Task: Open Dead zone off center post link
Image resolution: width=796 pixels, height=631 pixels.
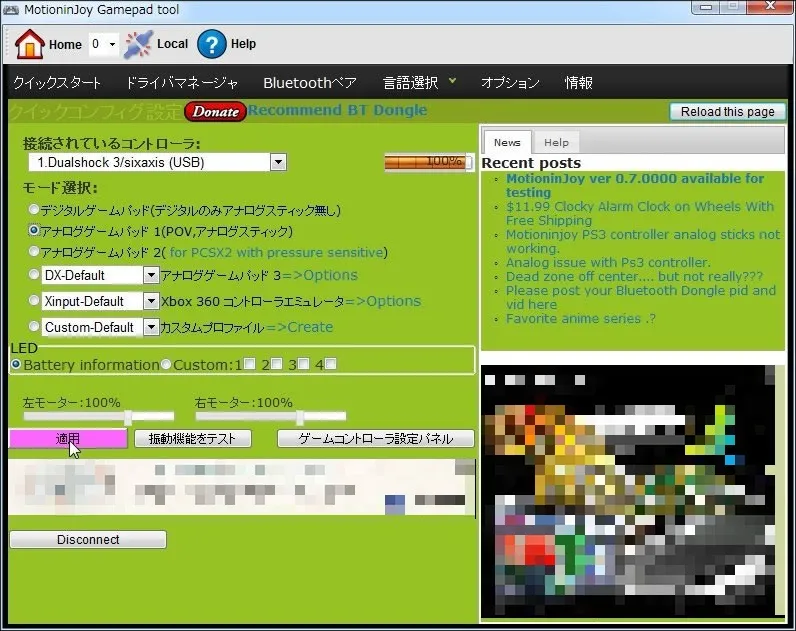Action: 634,276
